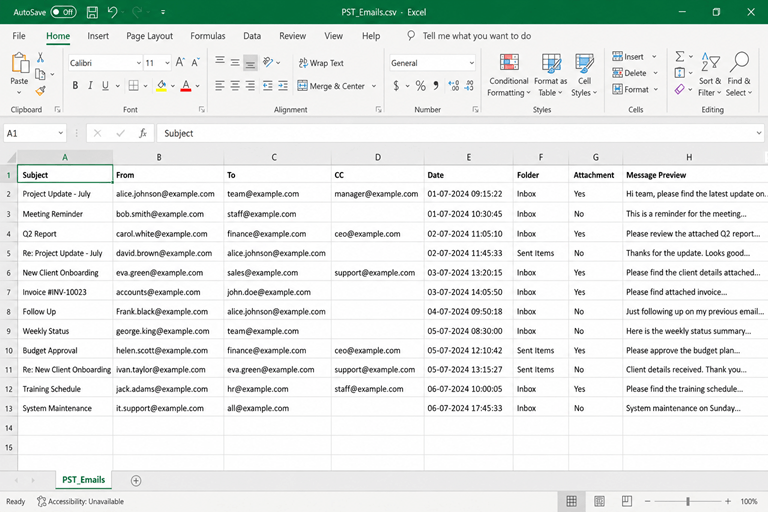Click the Save icon in title bar
768x512 pixels.
pyautogui.click(x=92, y=12)
